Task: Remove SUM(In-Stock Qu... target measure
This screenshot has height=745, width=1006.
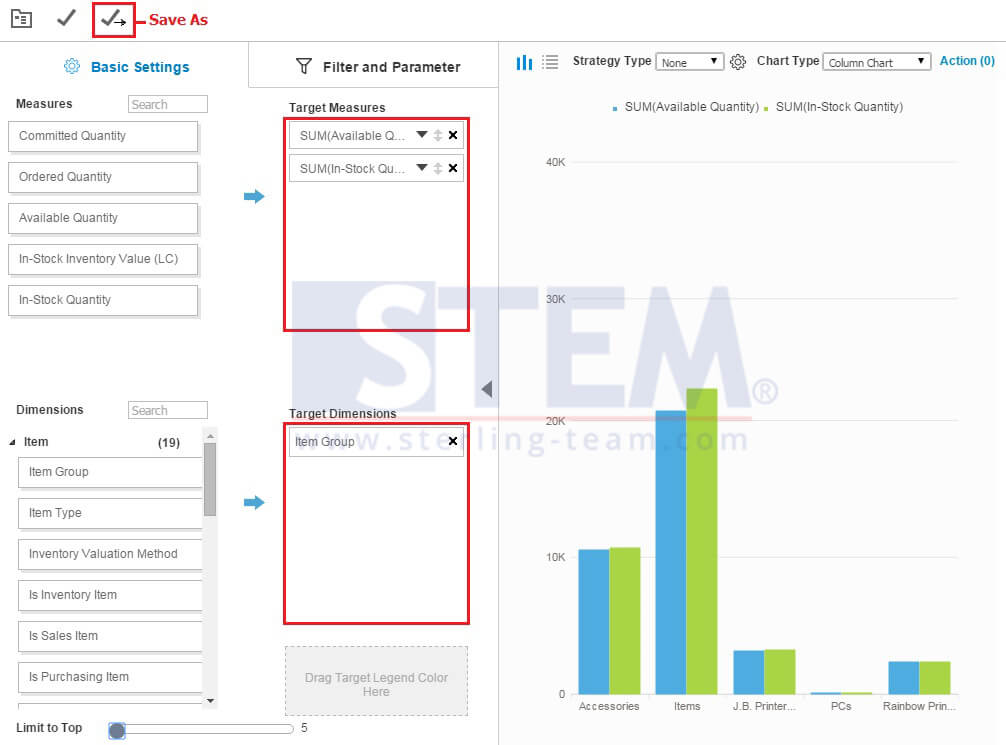Action: [453, 167]
